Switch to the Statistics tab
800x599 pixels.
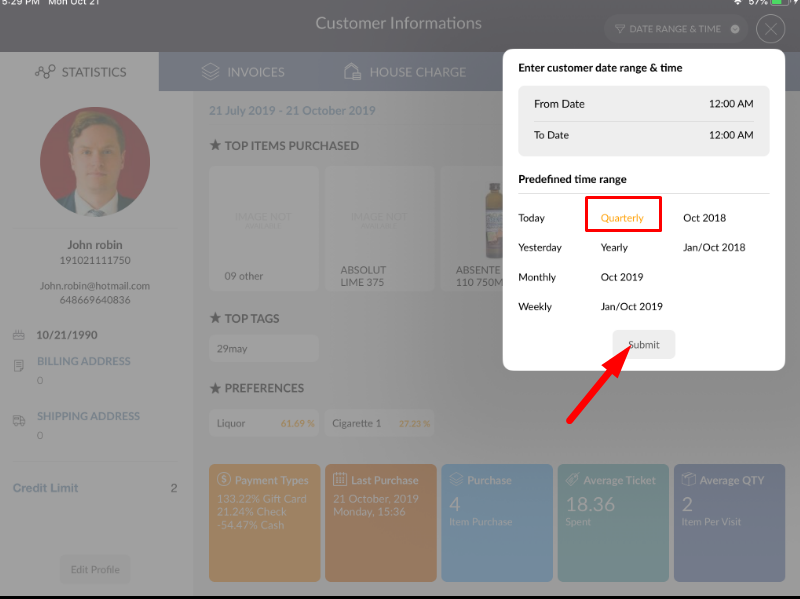pyautogui.click(x=80, y=72)
